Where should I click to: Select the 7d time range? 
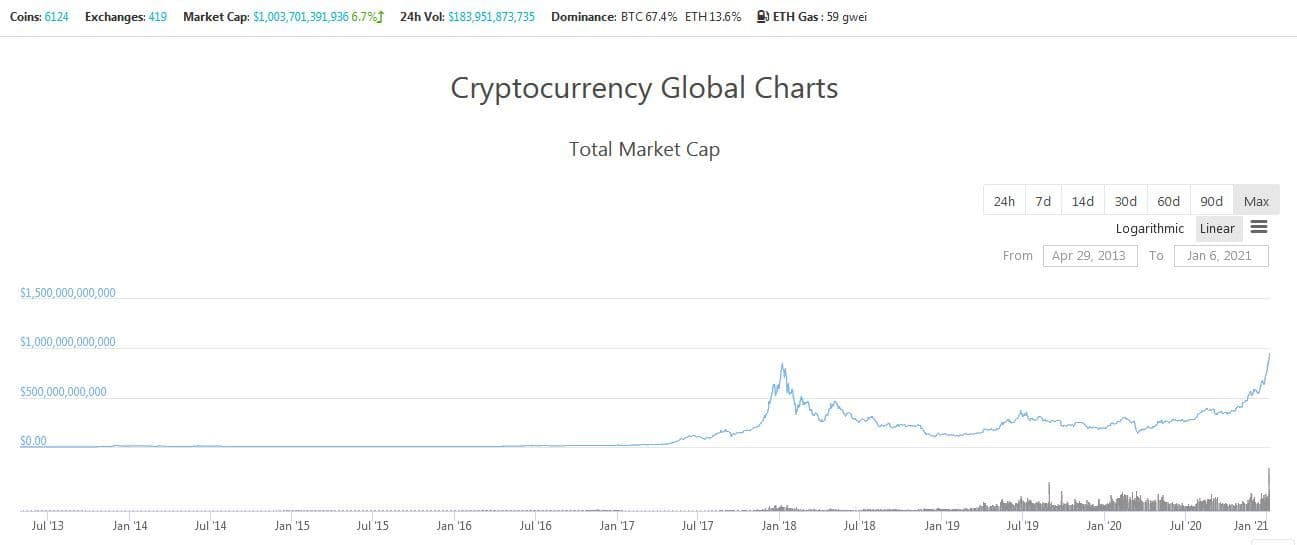click(x=1043, y=201)
